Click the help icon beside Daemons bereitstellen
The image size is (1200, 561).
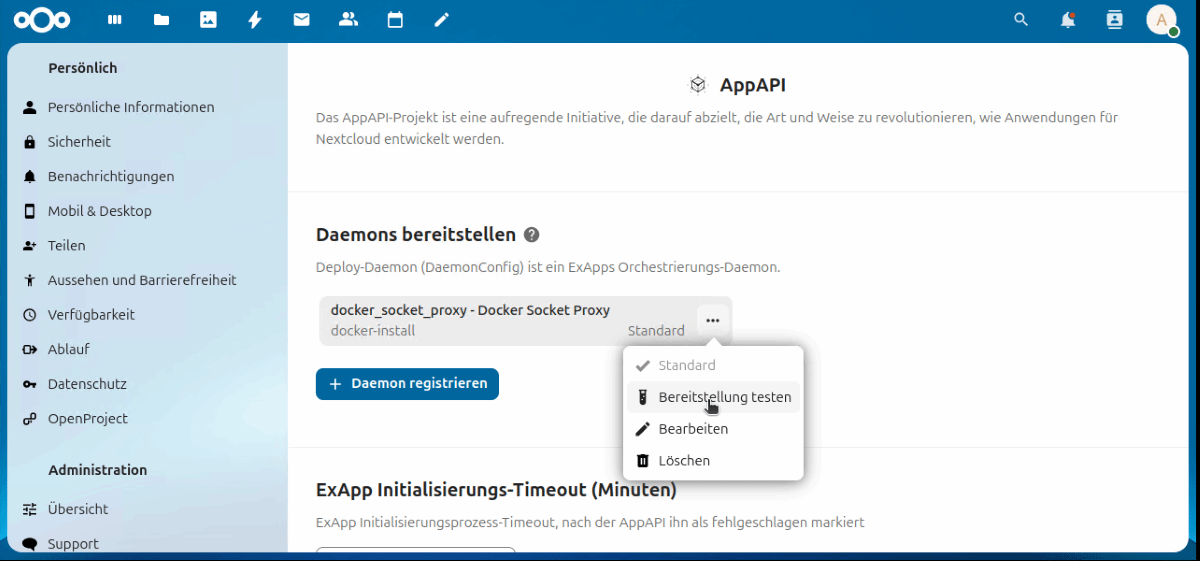pyautogui.click(x=532, y=235)
